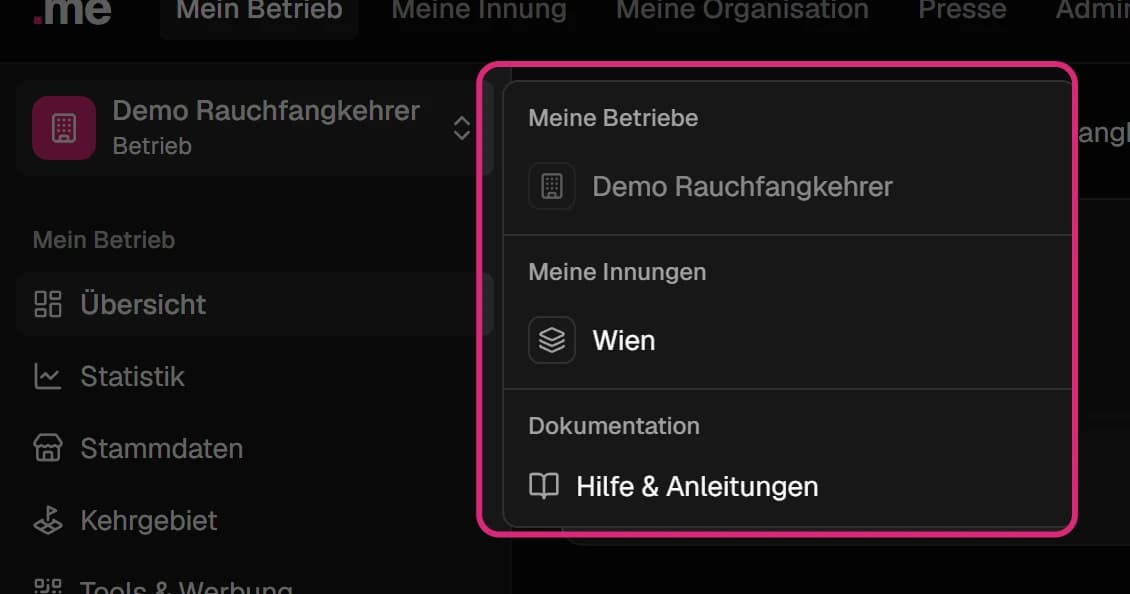1130x594 pixels.
Task: Click the Mein Betrieb sidebar section label
Action: click(x=104, y=240)
